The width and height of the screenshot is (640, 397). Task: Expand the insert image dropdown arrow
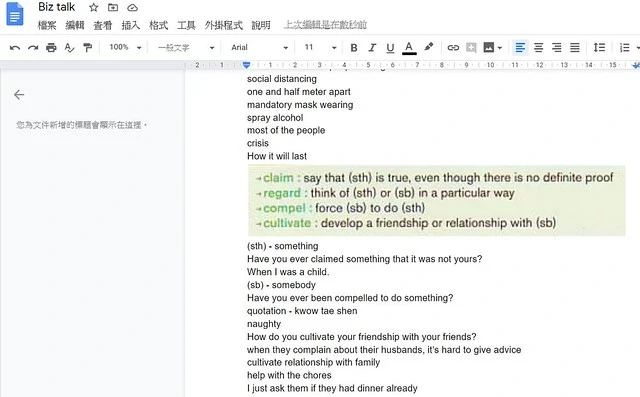[x=500, y=48]
